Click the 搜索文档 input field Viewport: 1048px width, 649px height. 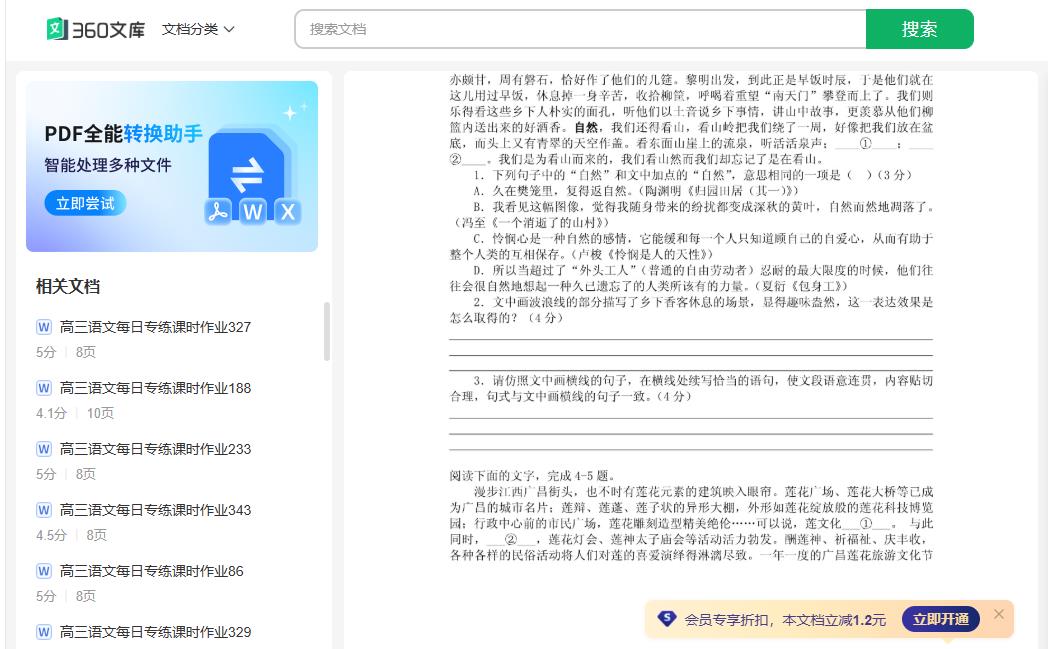coord(580,29)
